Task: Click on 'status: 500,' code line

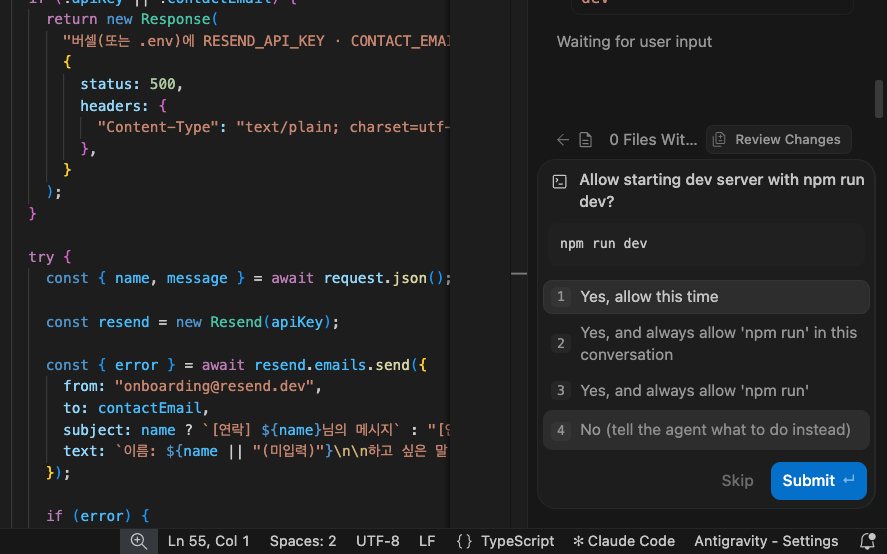Action: [131, 84]
